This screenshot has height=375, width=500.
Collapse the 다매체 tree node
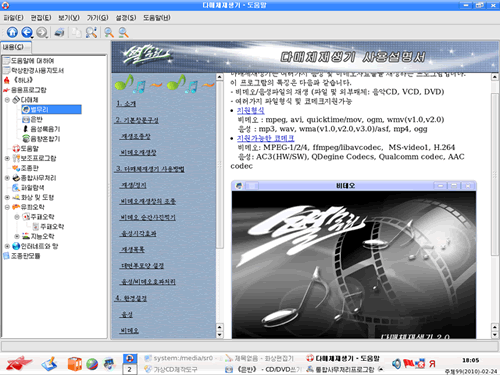point(7,100)
